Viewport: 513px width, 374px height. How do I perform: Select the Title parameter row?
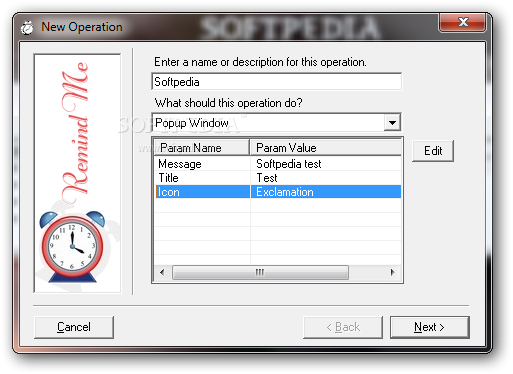[278, 178]
